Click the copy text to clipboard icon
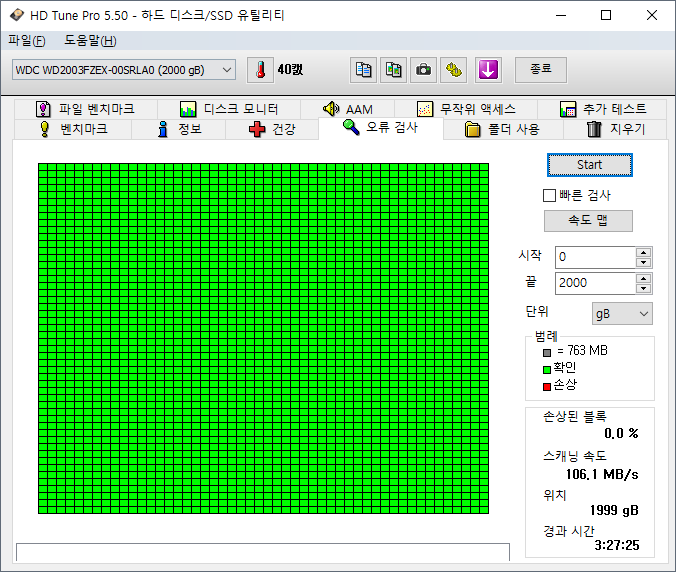Viewport: 676px width, 572px height. 363,70
